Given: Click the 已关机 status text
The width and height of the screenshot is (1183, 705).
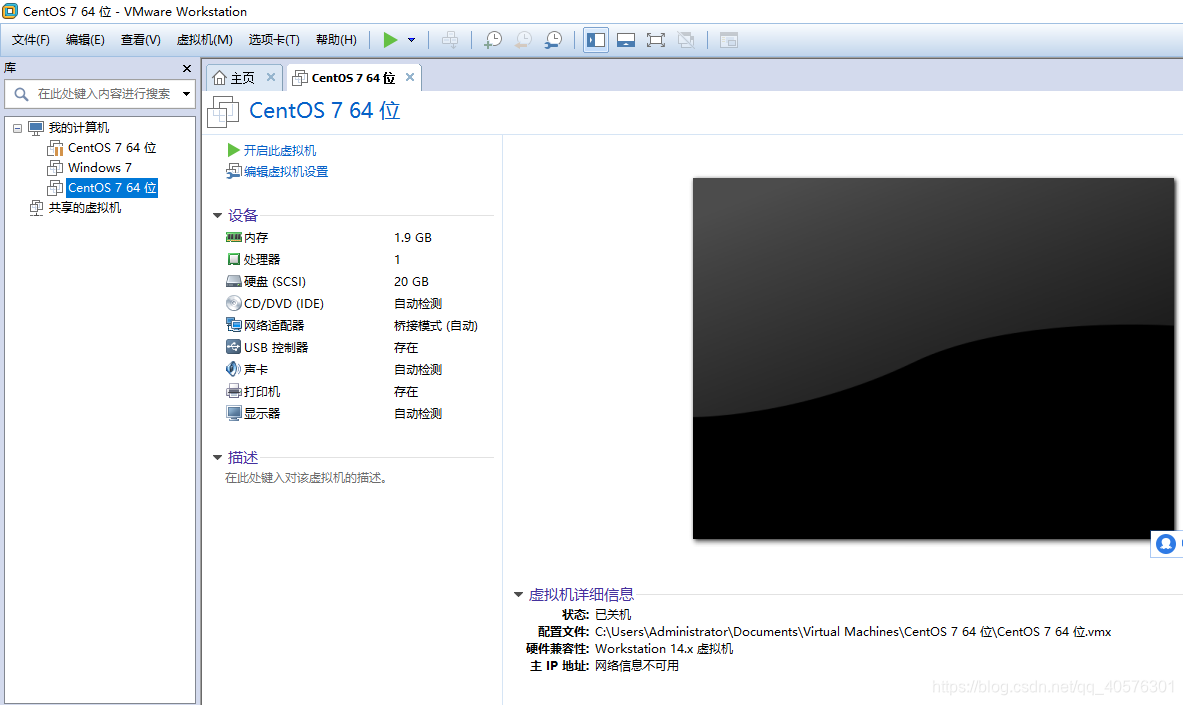Looking at the screenshot, I should point(613,614).
